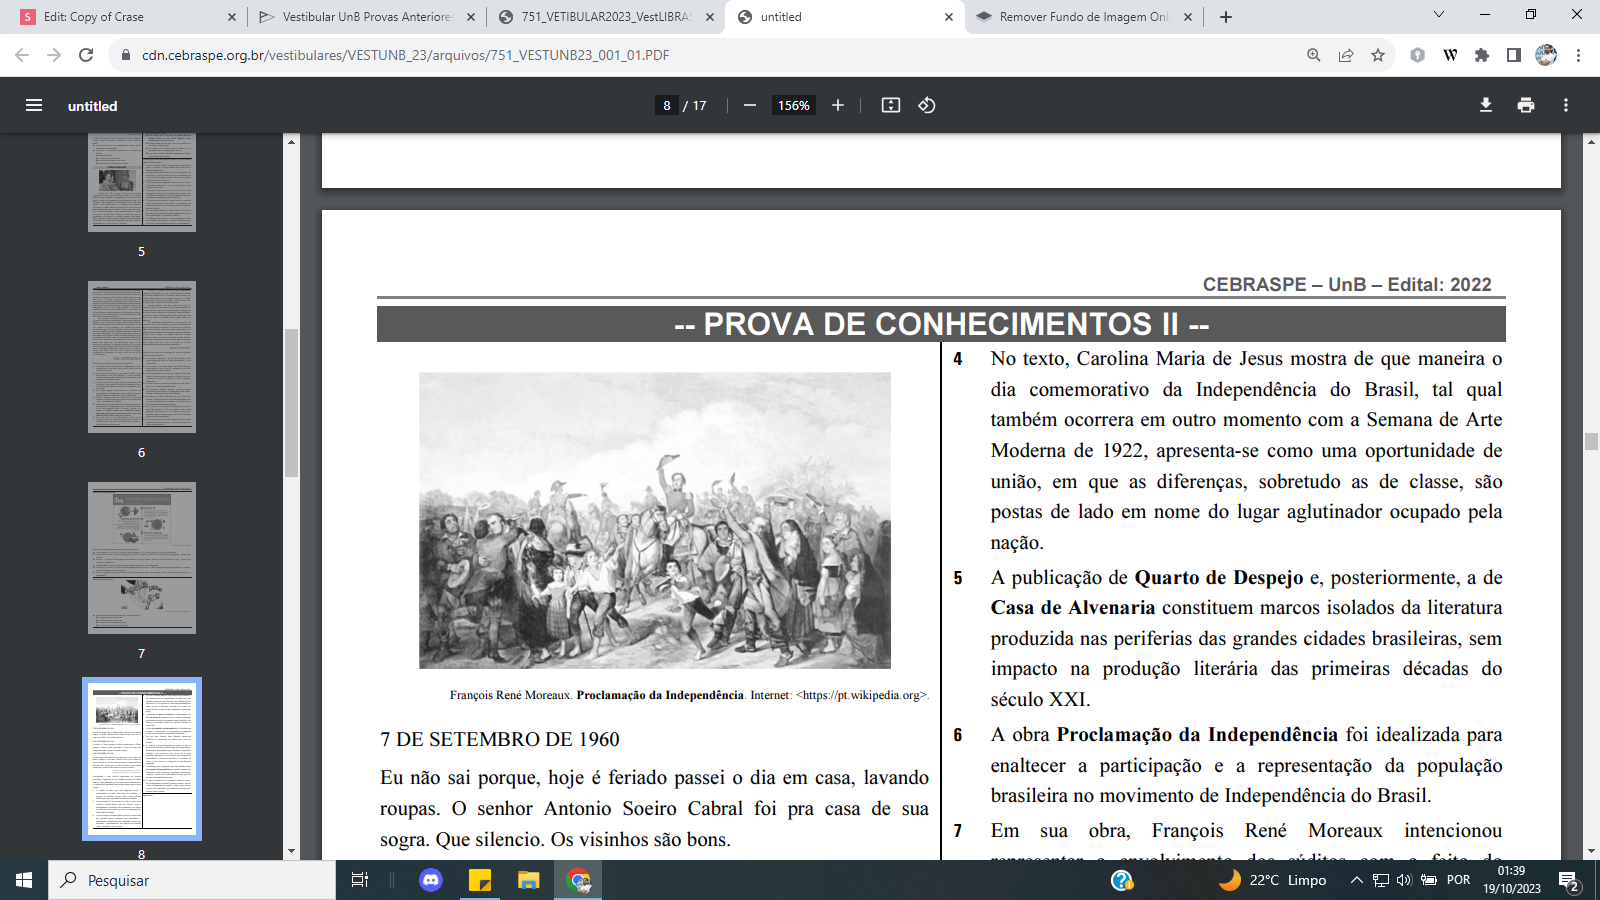
Task: Open the Chrome three-dot menu
Action: pyautogui.click(x=1578, y=55)
